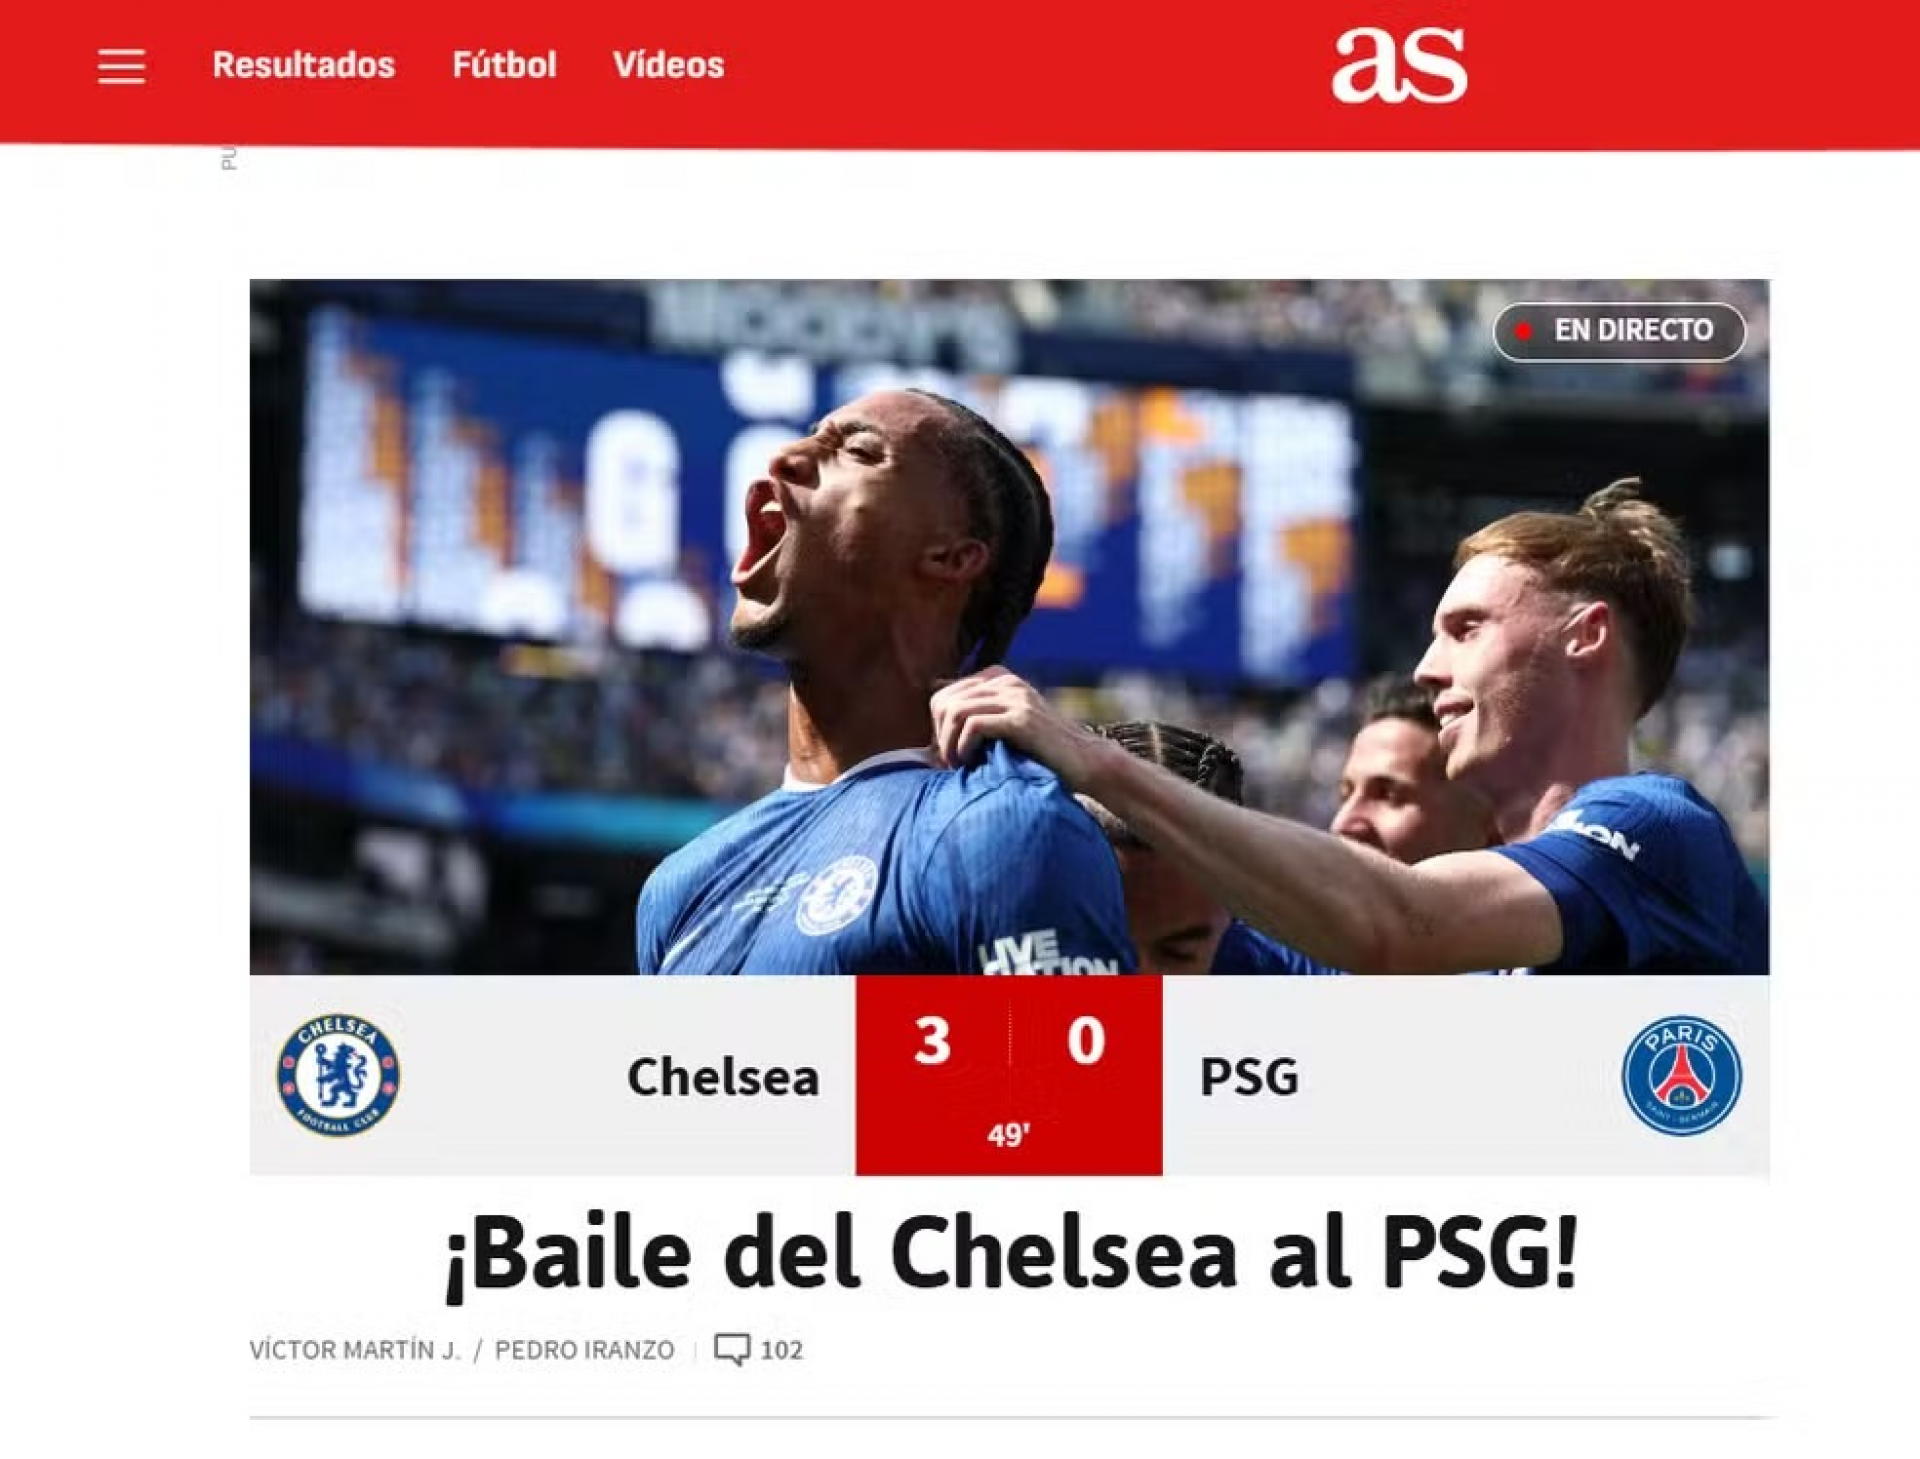The image size is (1920, 1459).
Task: Click the 3-0 red scoreboard
Action: coord(1009,1075)
